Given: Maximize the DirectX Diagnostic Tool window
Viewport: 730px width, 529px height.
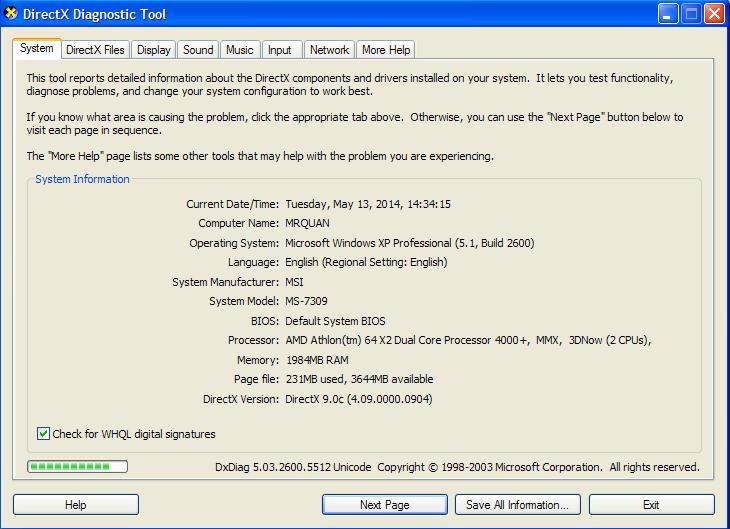Looking at the screenshot, I should [691, 14].
